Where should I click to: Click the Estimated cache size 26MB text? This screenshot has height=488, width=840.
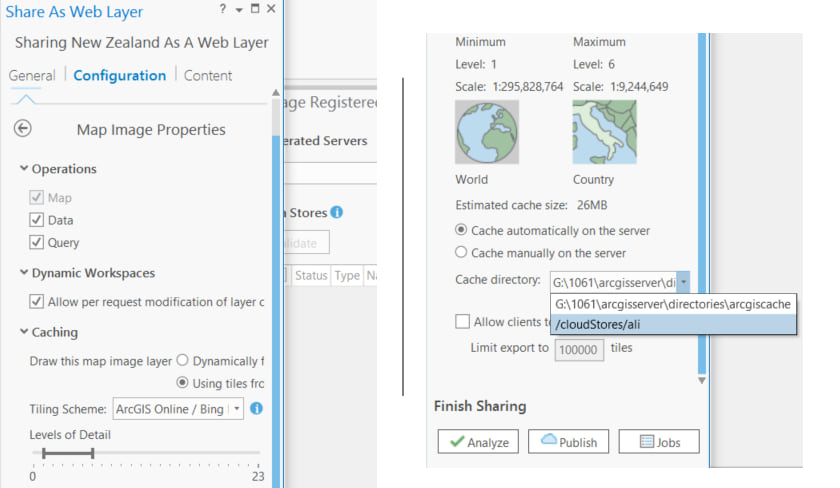531,205
